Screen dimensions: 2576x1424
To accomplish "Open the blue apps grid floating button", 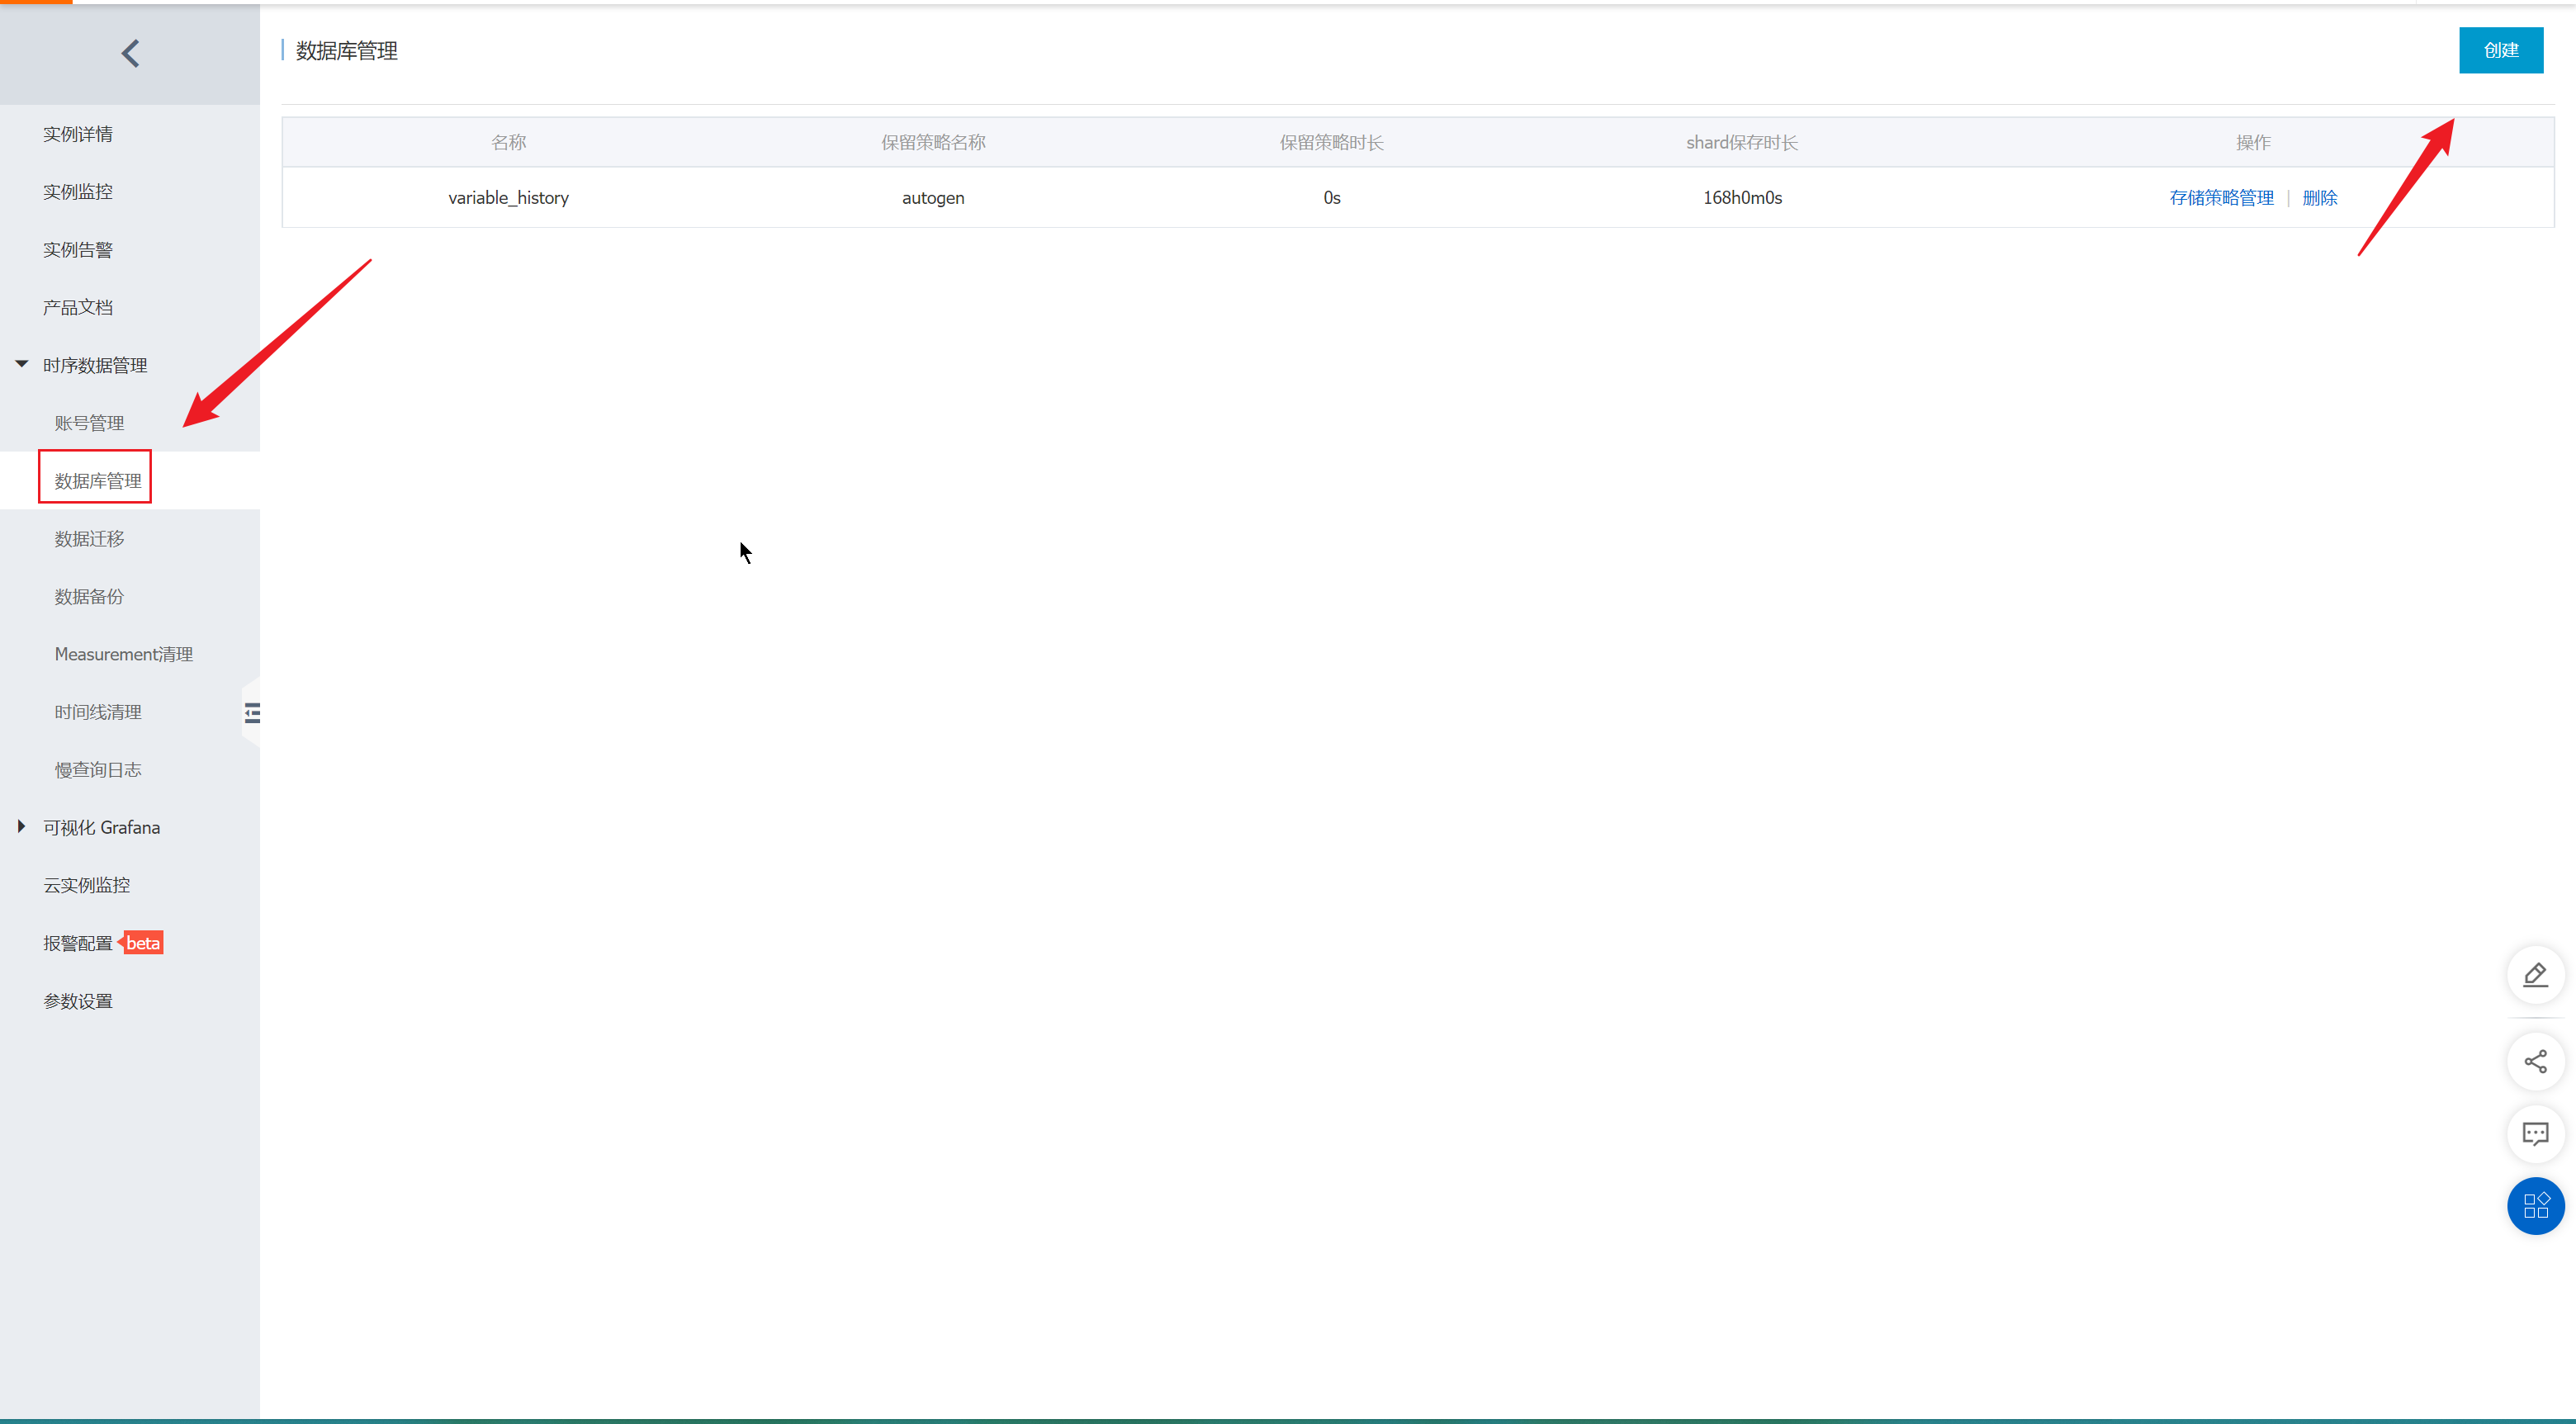I will [2535, 1205].
